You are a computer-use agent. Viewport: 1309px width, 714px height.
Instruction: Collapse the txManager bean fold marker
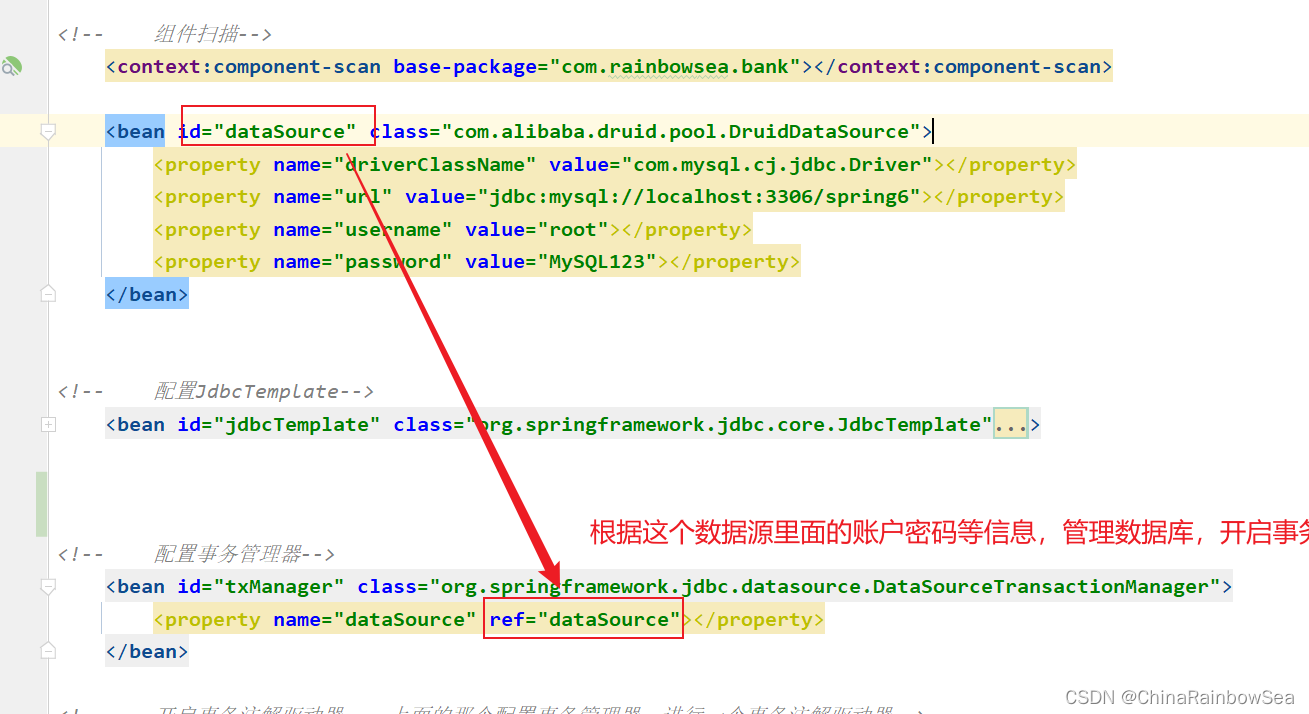47,586
